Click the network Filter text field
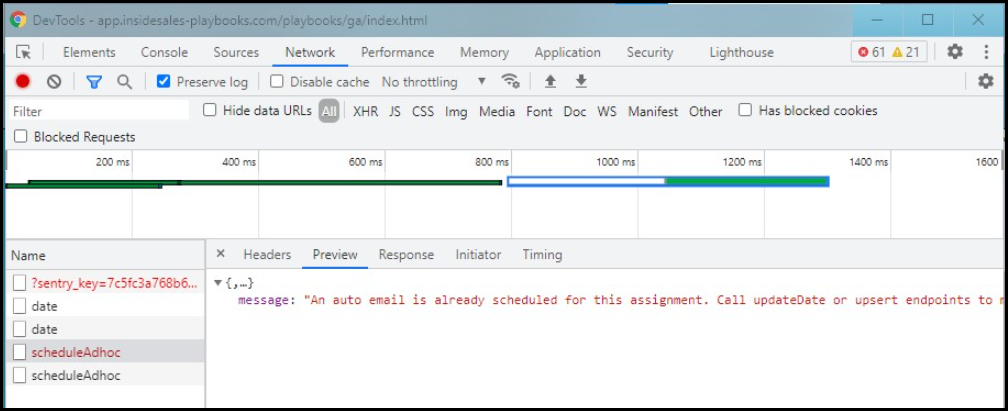1008x411 pixels. (100, 111)
